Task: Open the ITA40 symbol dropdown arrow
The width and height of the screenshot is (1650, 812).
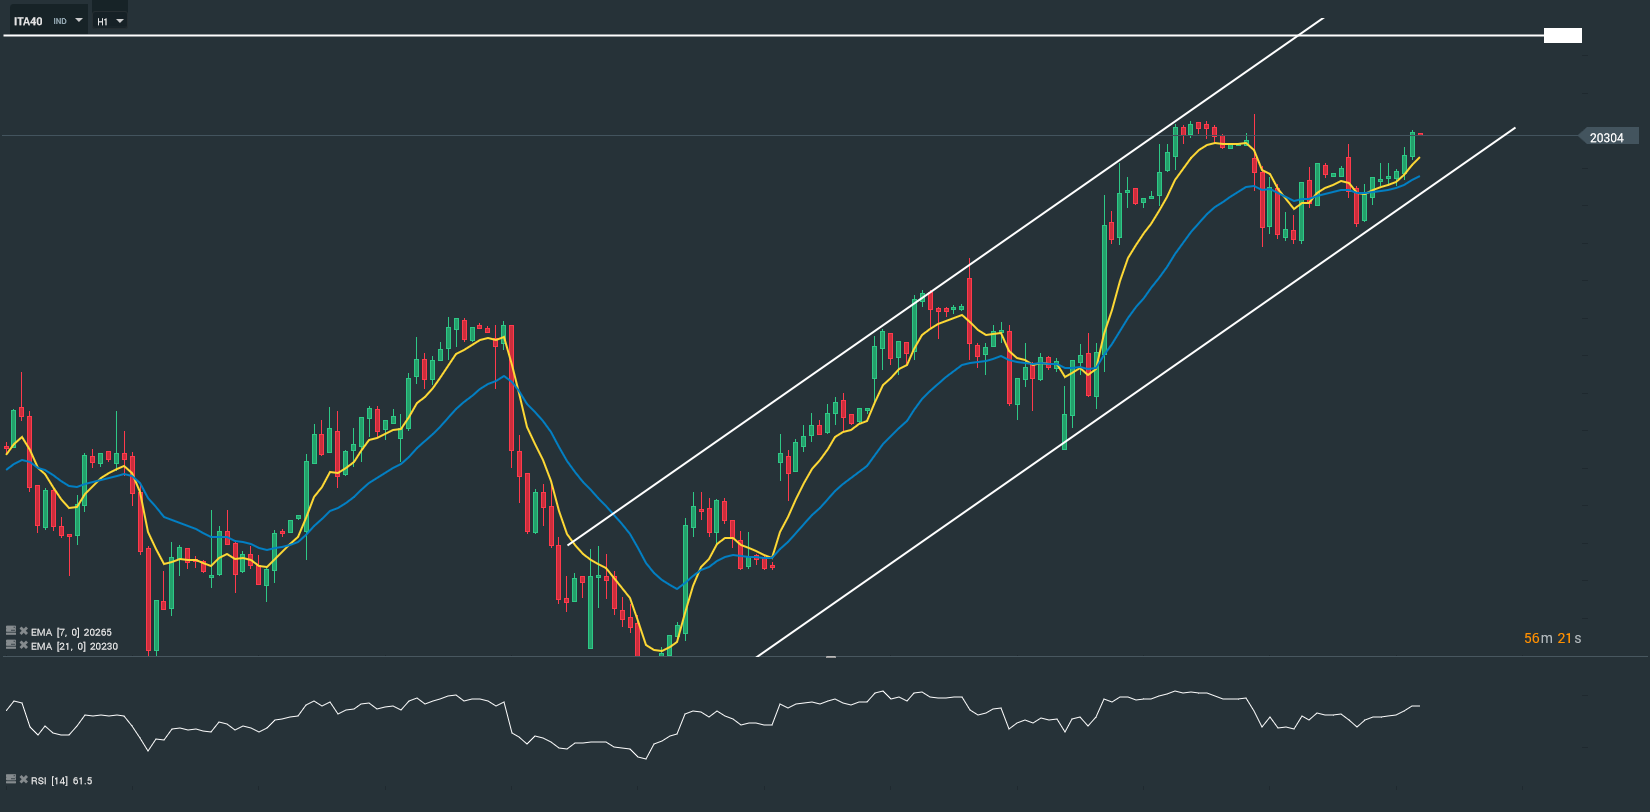Action: (79, 20)
